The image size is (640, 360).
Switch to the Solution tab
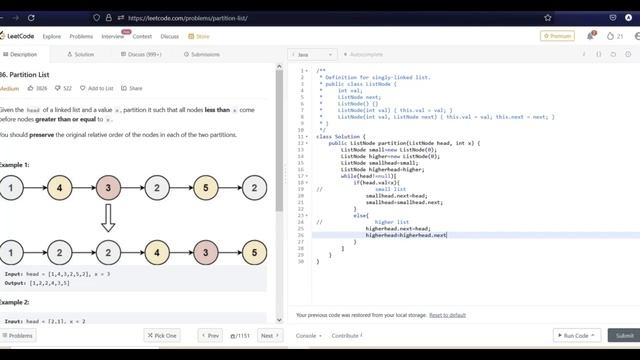tap(80, 54)
